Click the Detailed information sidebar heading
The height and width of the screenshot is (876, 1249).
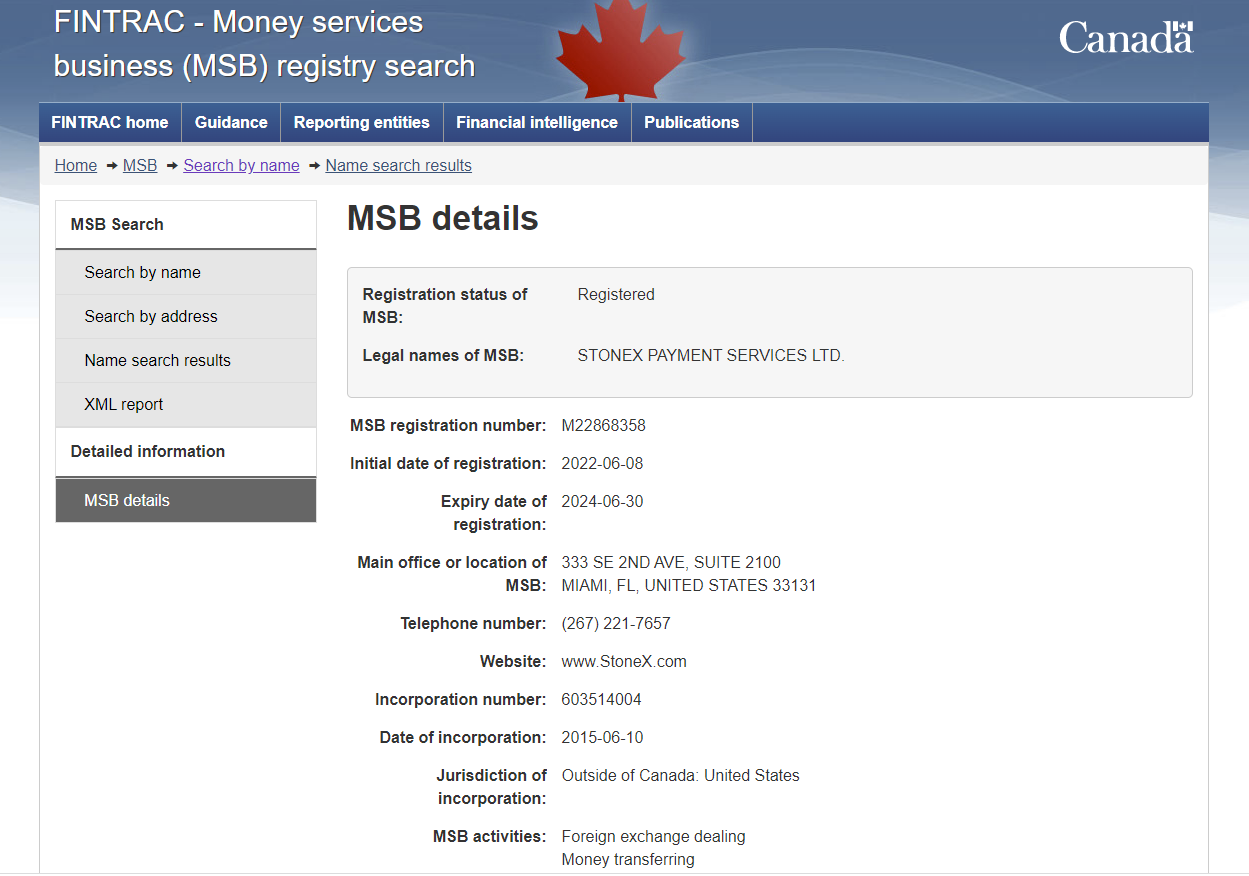(x=186, y=451)
